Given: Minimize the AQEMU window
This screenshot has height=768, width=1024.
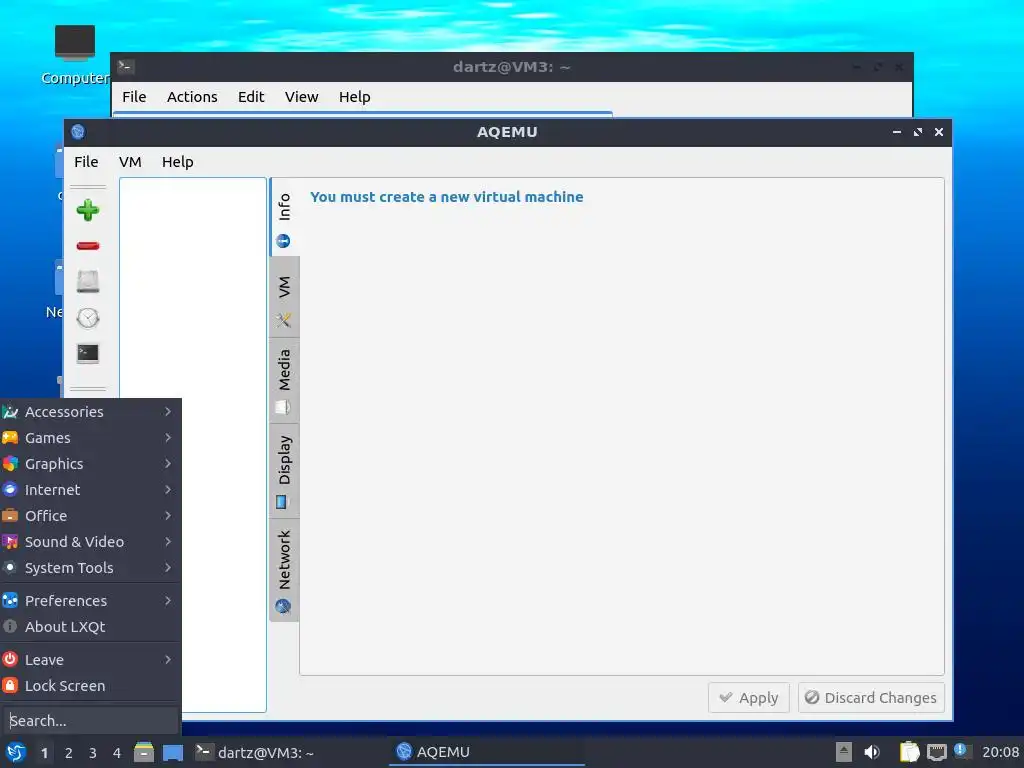Looking at the screenshot, I should click(897, 132).
